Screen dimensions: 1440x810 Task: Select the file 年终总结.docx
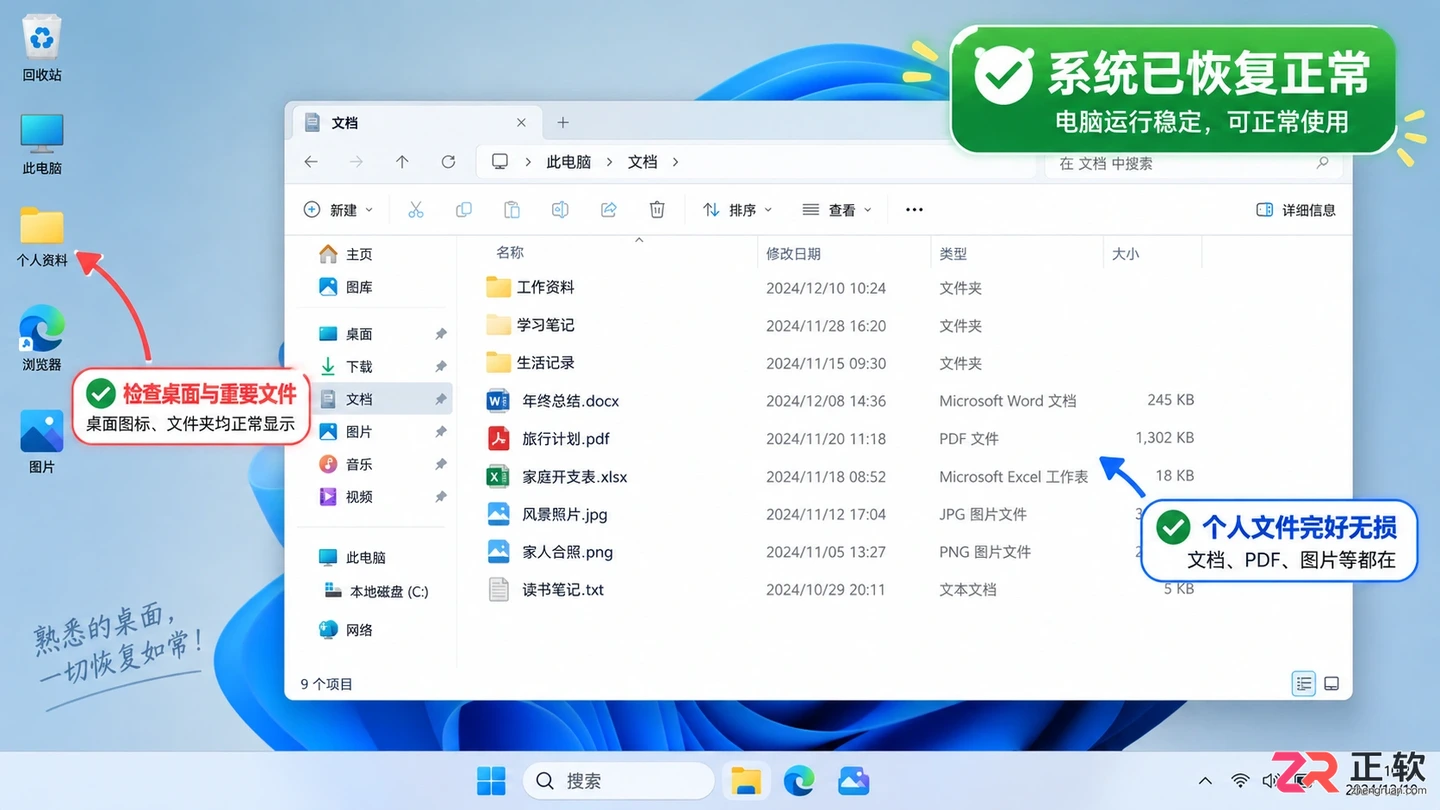coord(552,401)
